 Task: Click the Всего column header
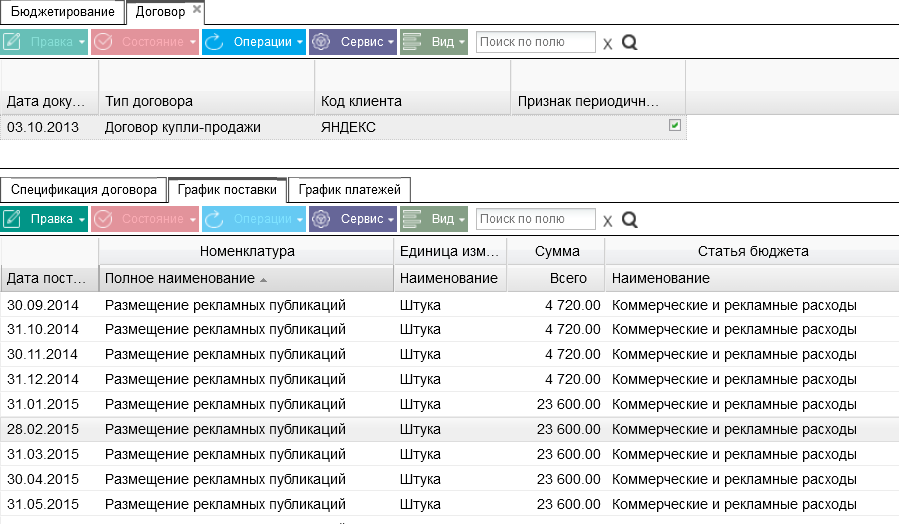pos(556,278)
